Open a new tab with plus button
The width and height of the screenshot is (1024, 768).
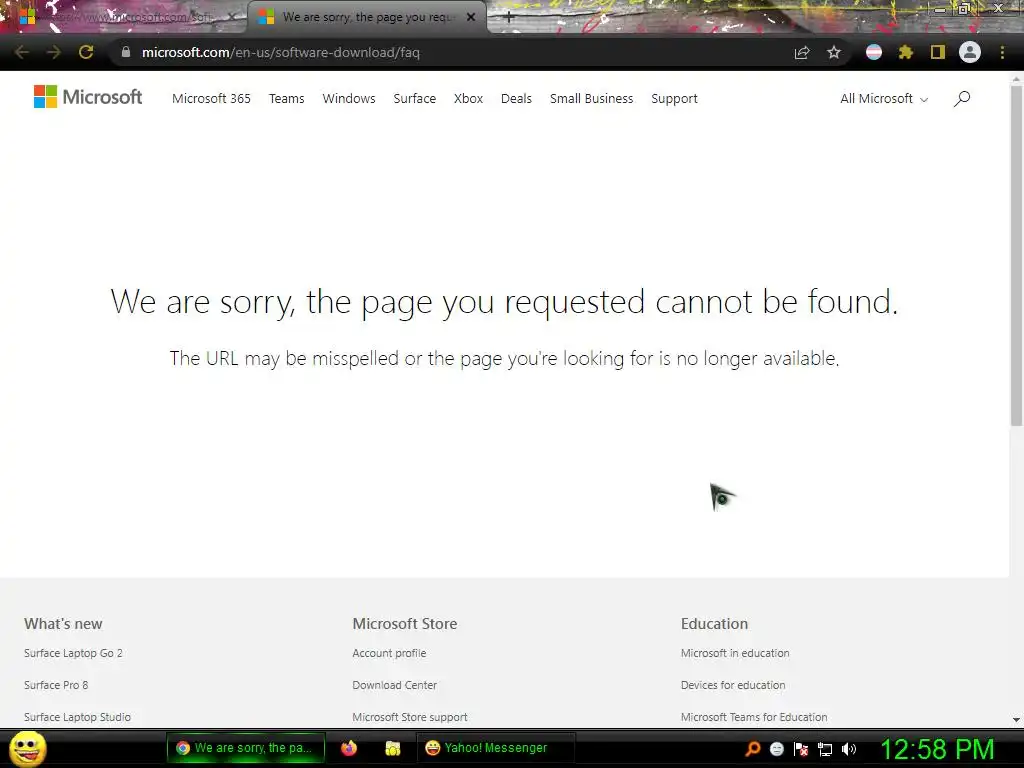tap(509, 17)
